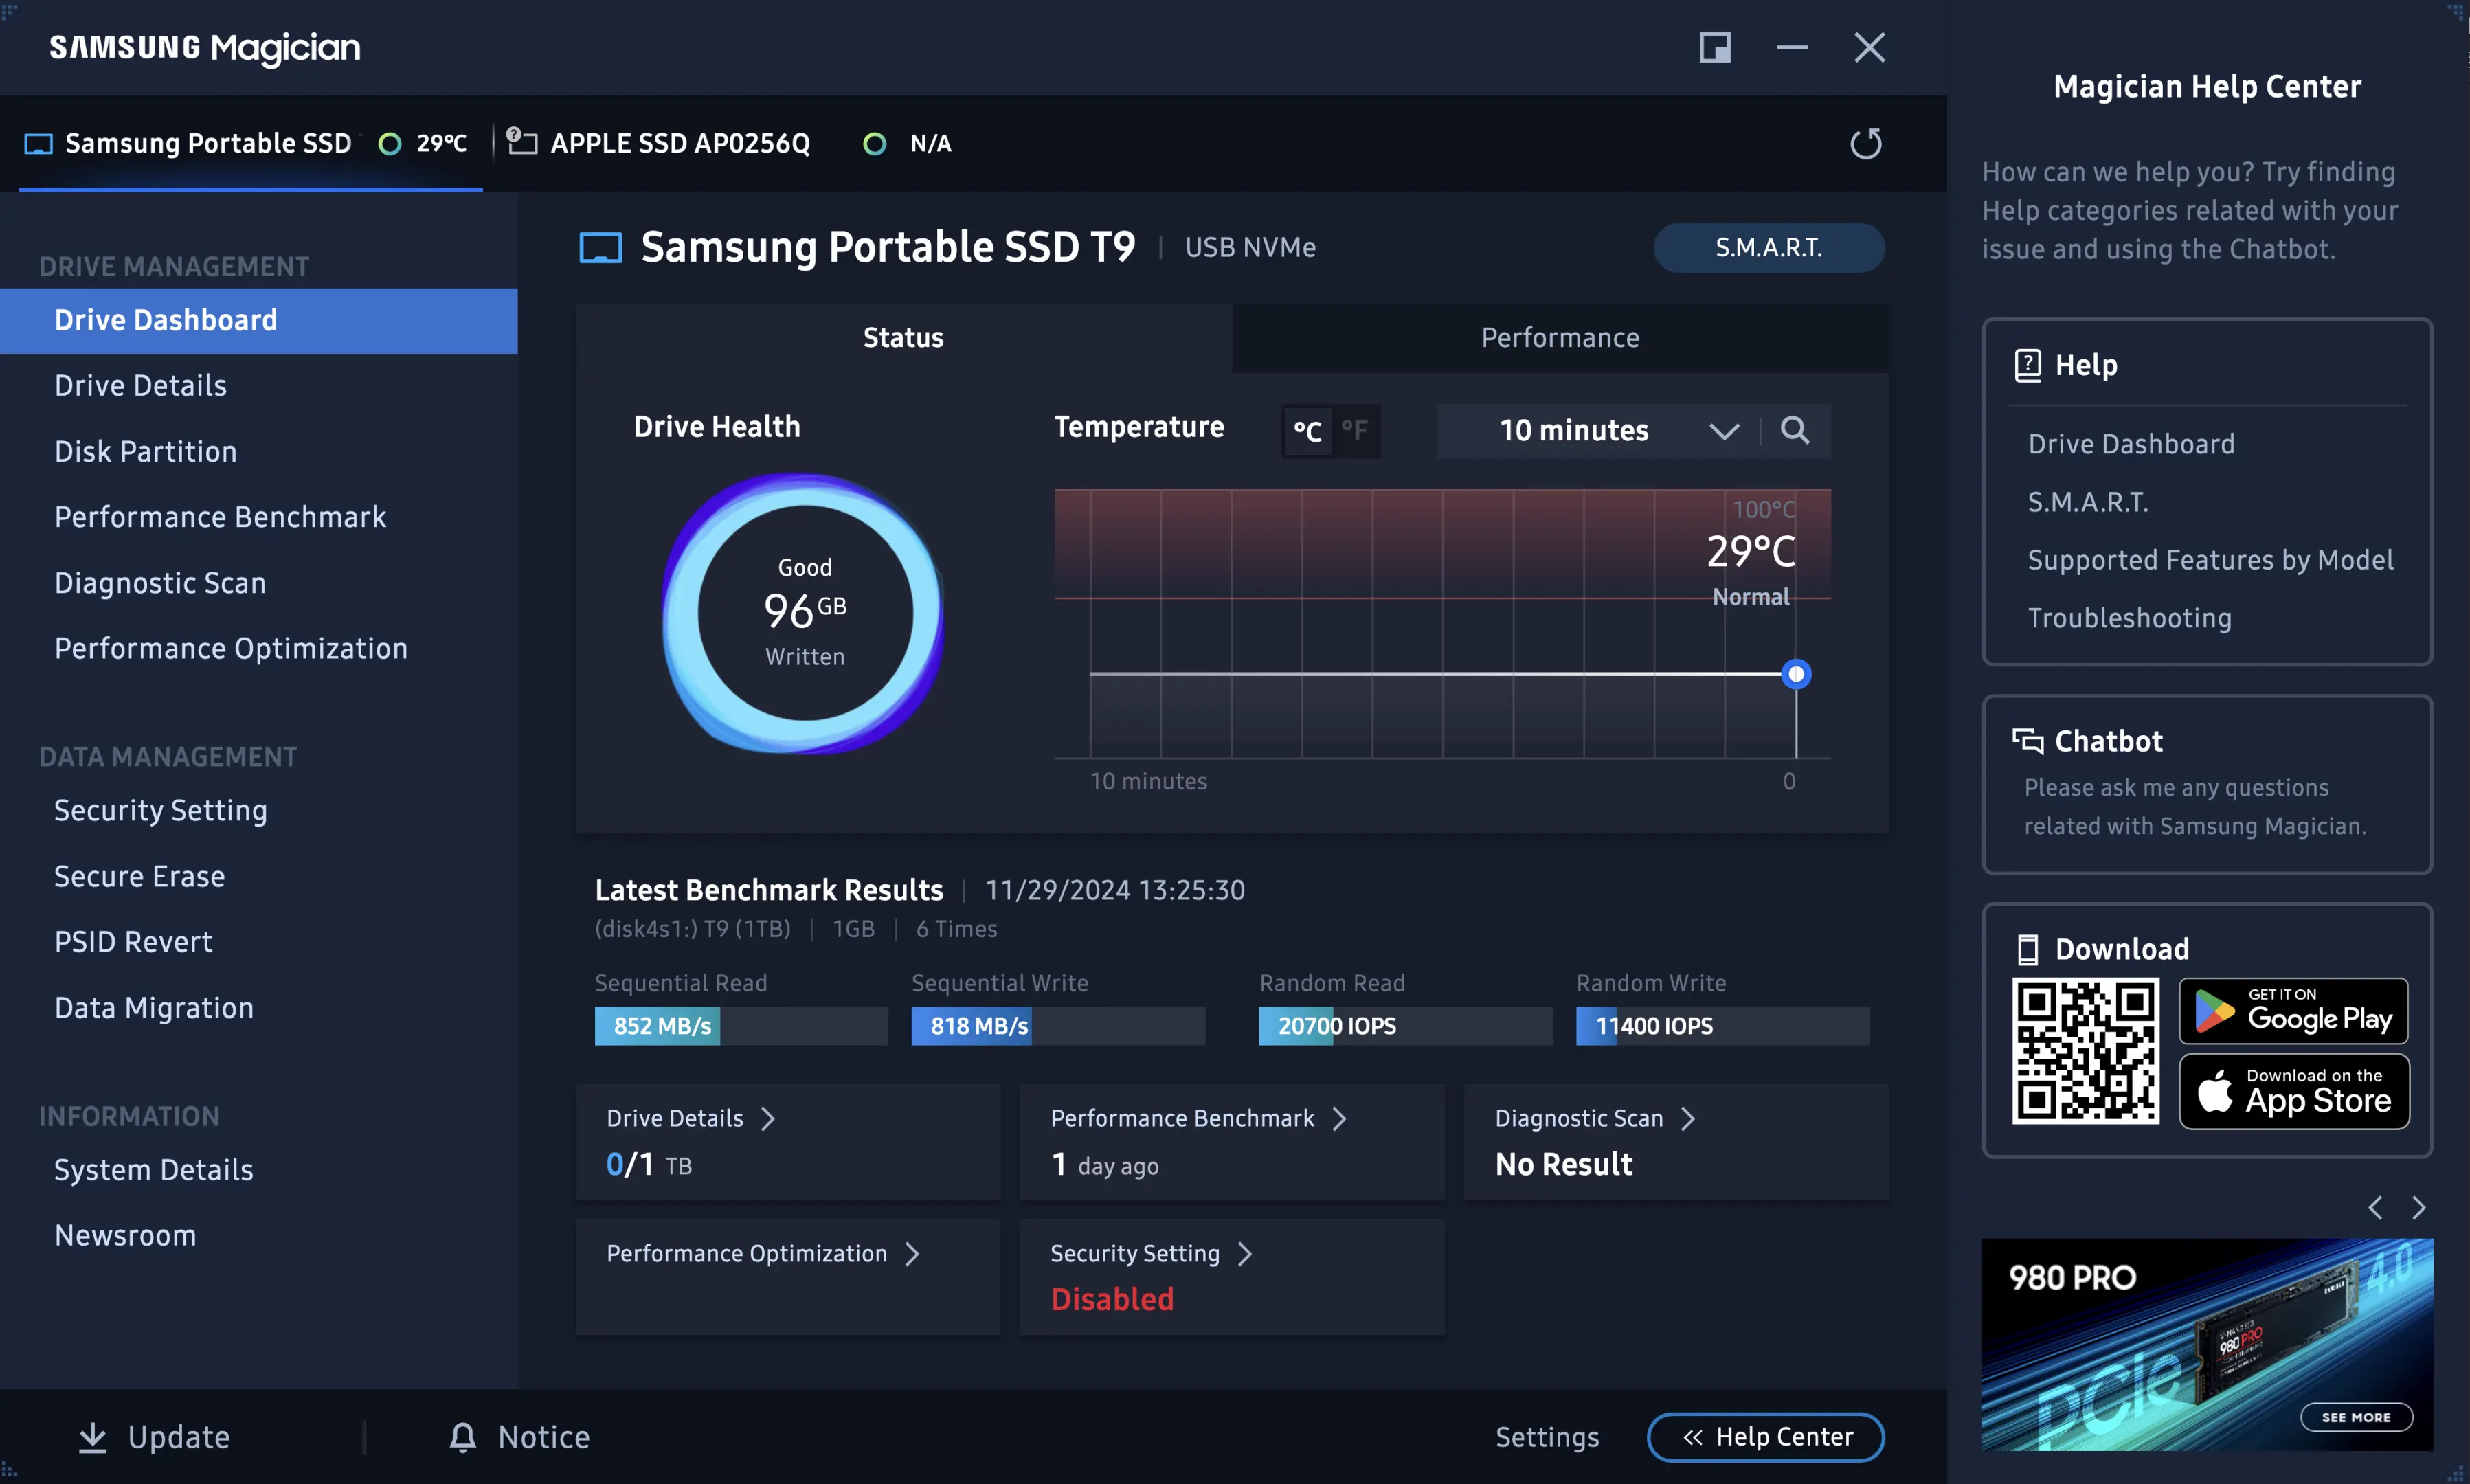Click the Sequential Write result bar
The image size is (2470, 1484).
pos(1058,1026)
